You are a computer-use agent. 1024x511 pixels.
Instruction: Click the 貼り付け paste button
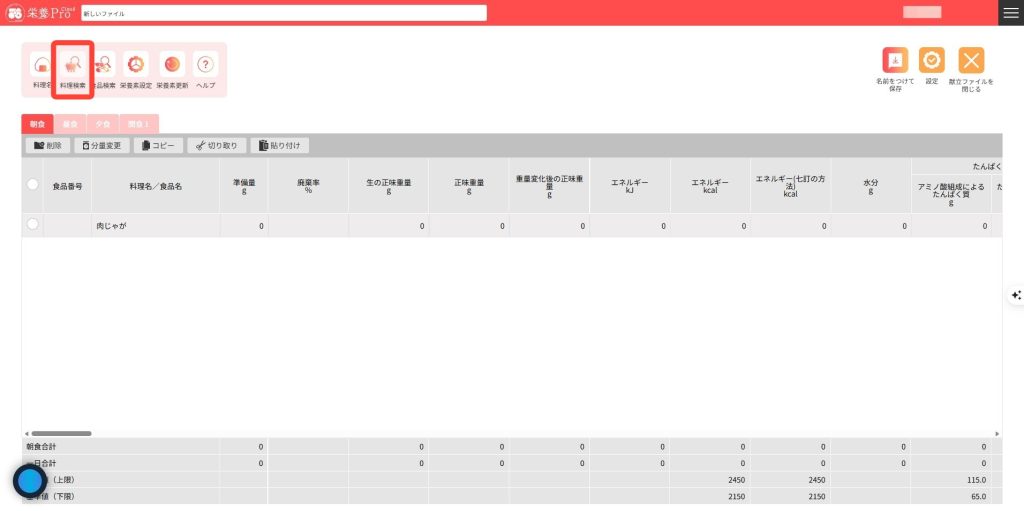pos(279,145)
